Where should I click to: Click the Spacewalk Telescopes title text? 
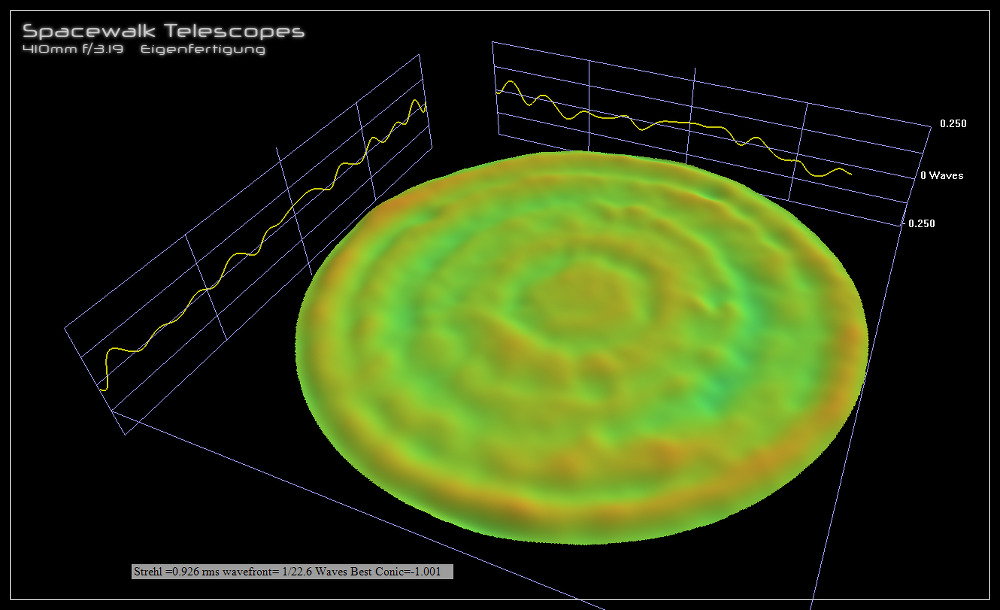(163, 31)
